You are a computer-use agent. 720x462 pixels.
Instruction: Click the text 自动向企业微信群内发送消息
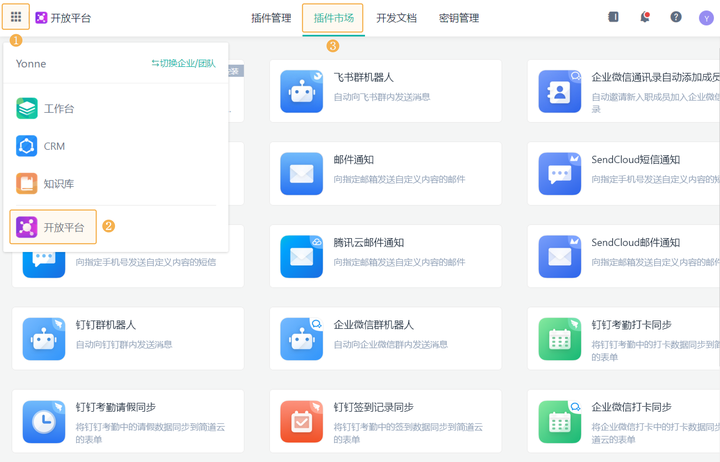[x=390, y=344]
